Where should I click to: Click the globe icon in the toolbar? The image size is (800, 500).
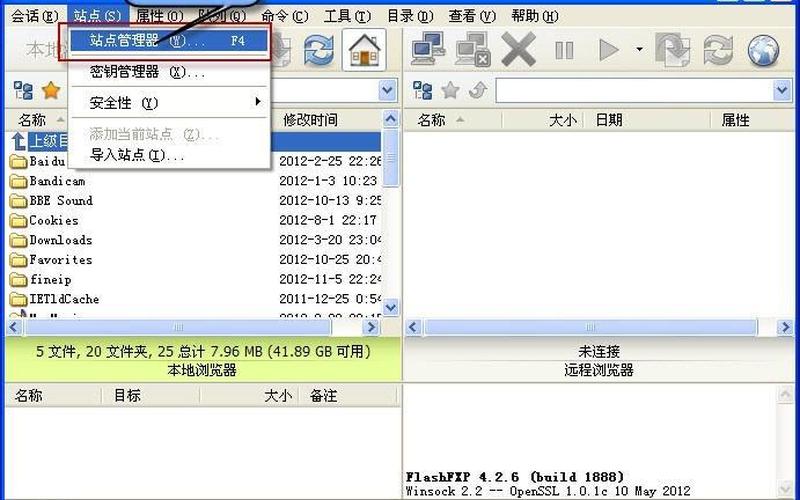pyautogui.click(x=763, y=50)
